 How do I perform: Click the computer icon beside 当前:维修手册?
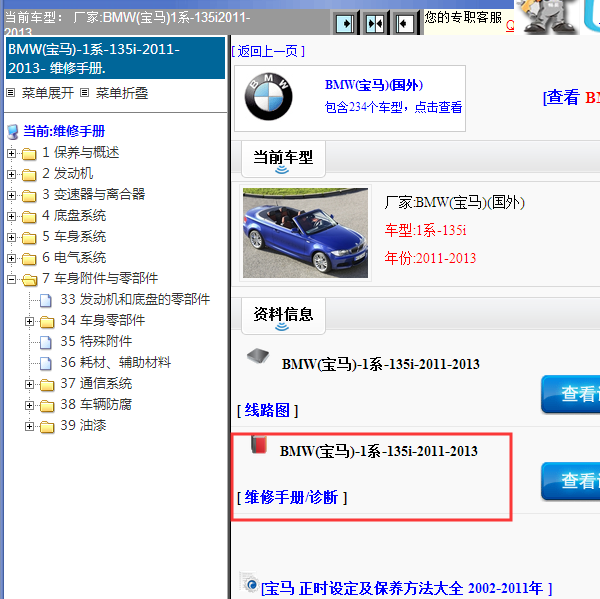pyautogui.click(x=13, y=132)
